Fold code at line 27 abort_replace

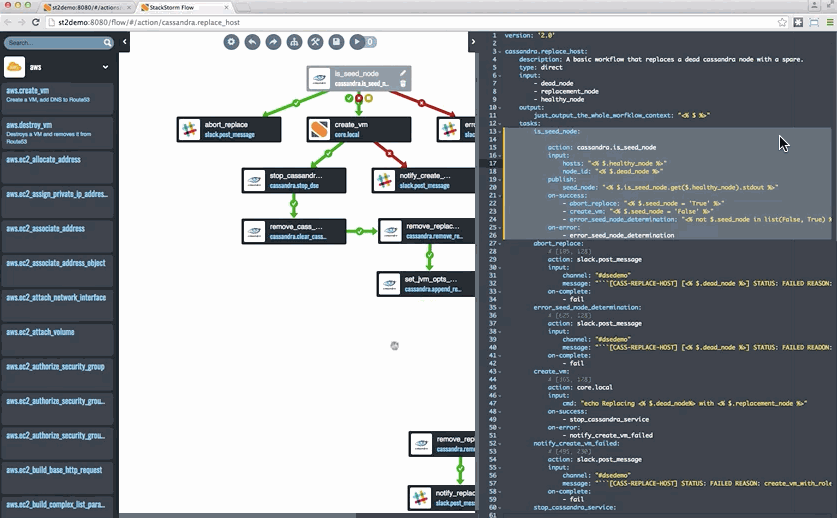(x=500, y=244)
